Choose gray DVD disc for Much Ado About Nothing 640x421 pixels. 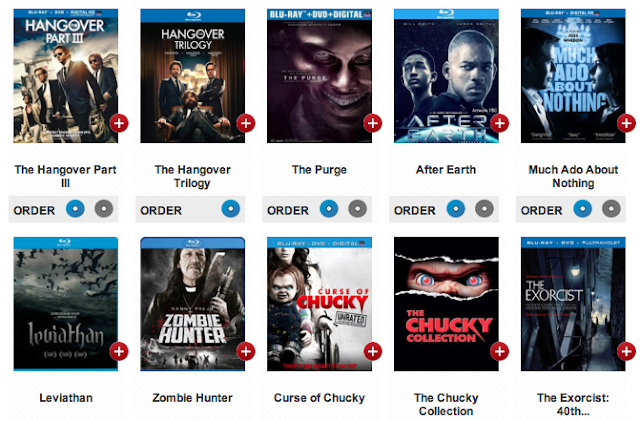[x=611, y=209]
